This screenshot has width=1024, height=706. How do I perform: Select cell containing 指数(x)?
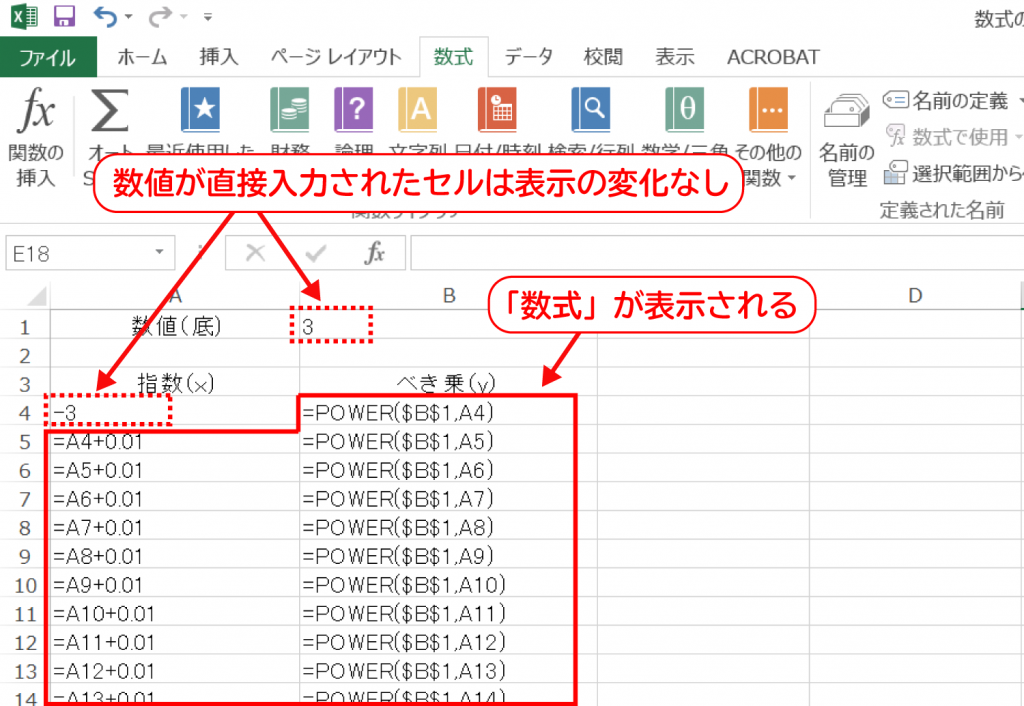[x=175, y=383]
